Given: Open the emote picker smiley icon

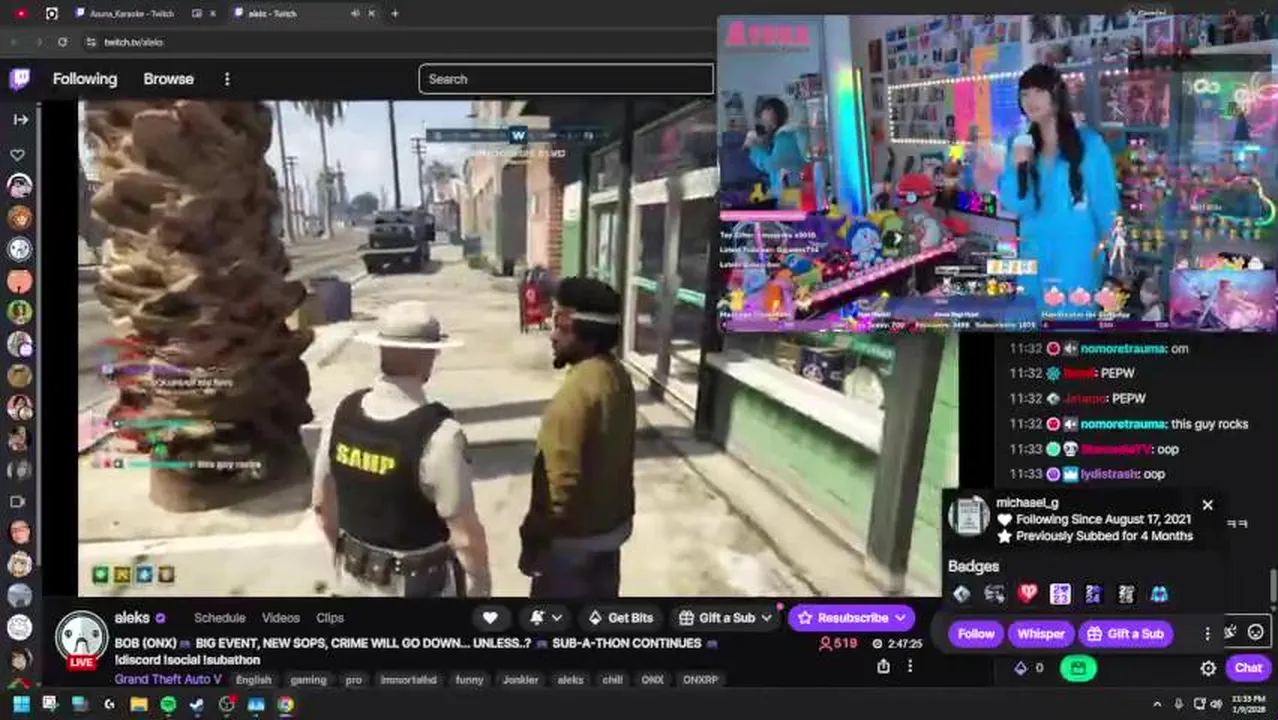Looking at the screenshot, I should pyautogui.click(x=1256, y=632).
